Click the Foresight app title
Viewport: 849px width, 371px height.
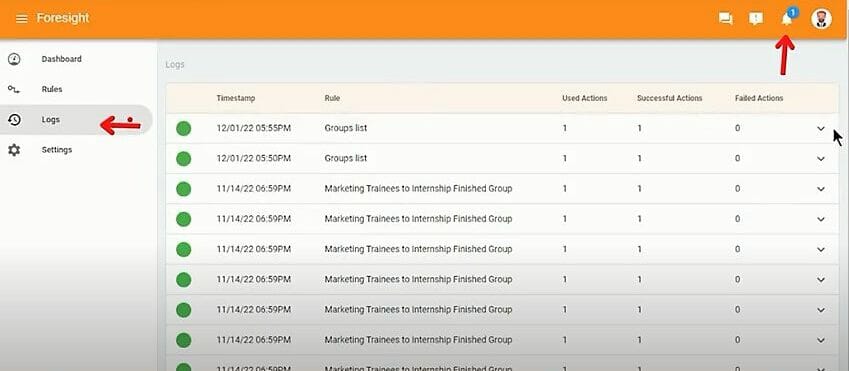pos(63,18)
